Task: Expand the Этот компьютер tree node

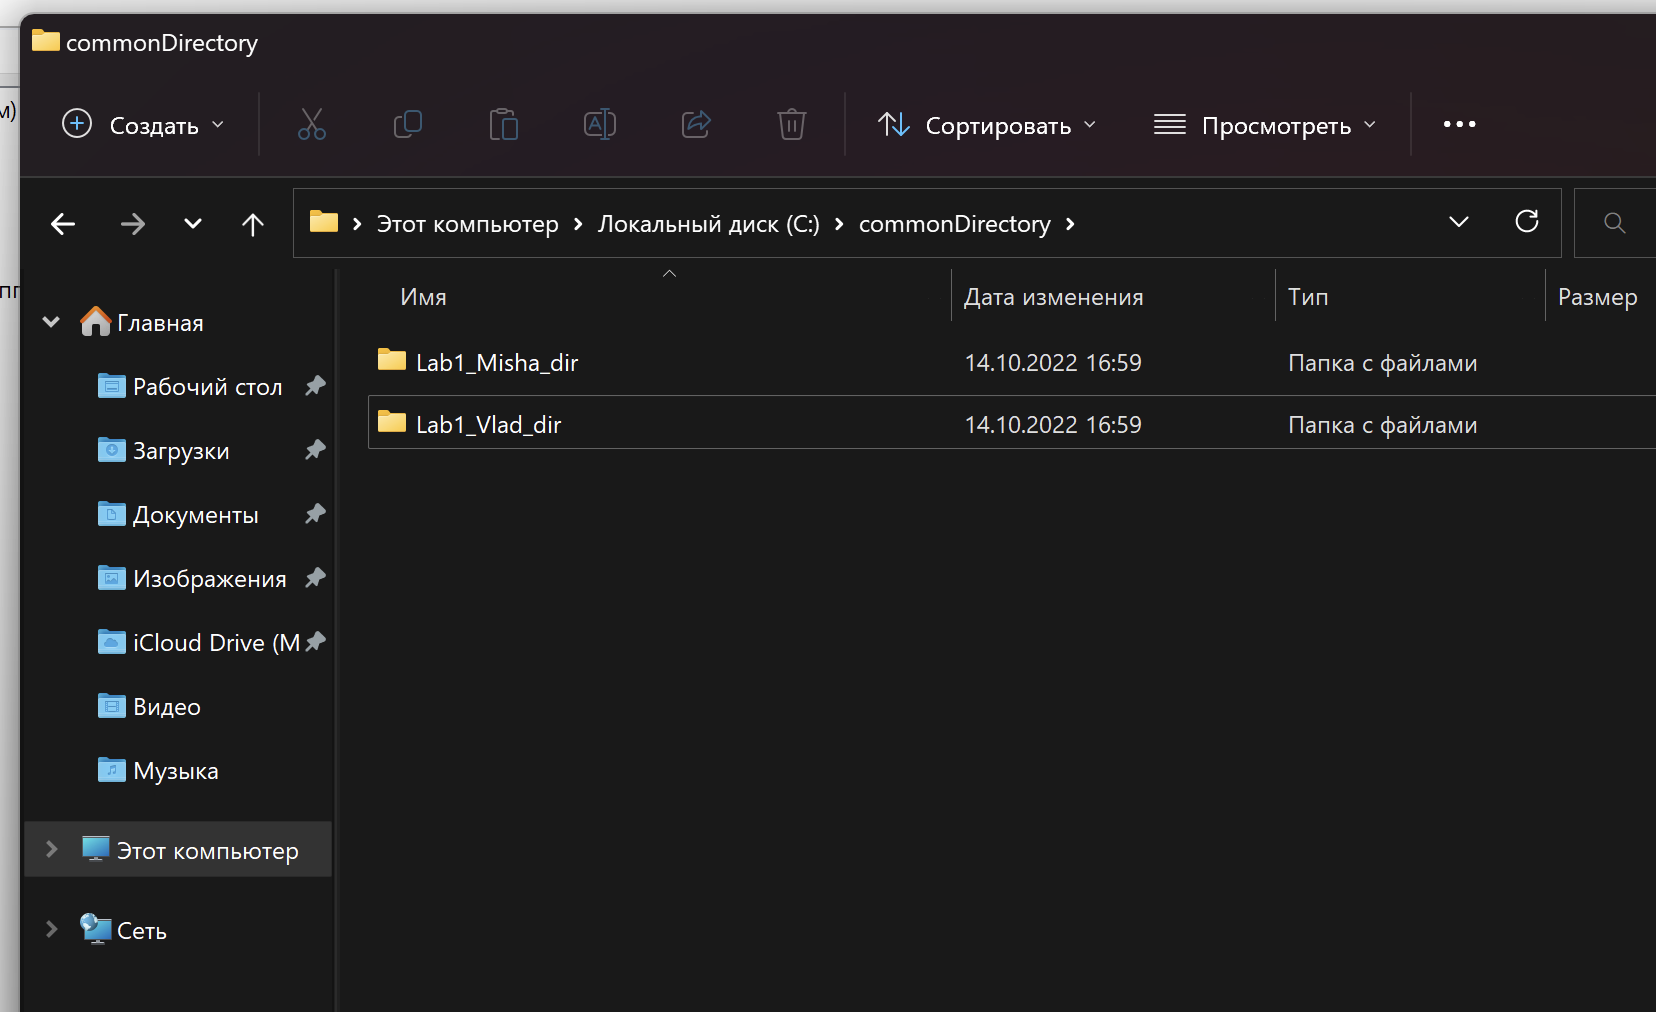Action: [x=52, y=849]
